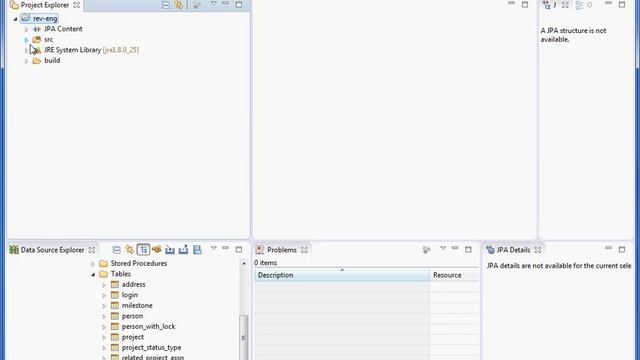Maximize the Problems view
This screenshot has width=640, height=360.
[x=468, y=249]
